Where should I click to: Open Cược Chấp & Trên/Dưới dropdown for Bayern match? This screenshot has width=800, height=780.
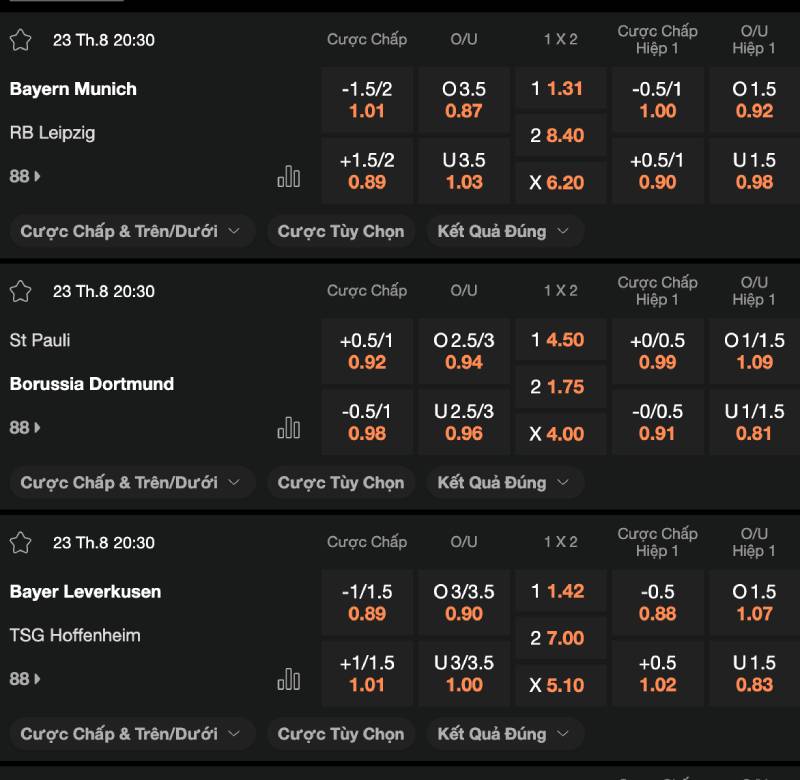(130, 231)
